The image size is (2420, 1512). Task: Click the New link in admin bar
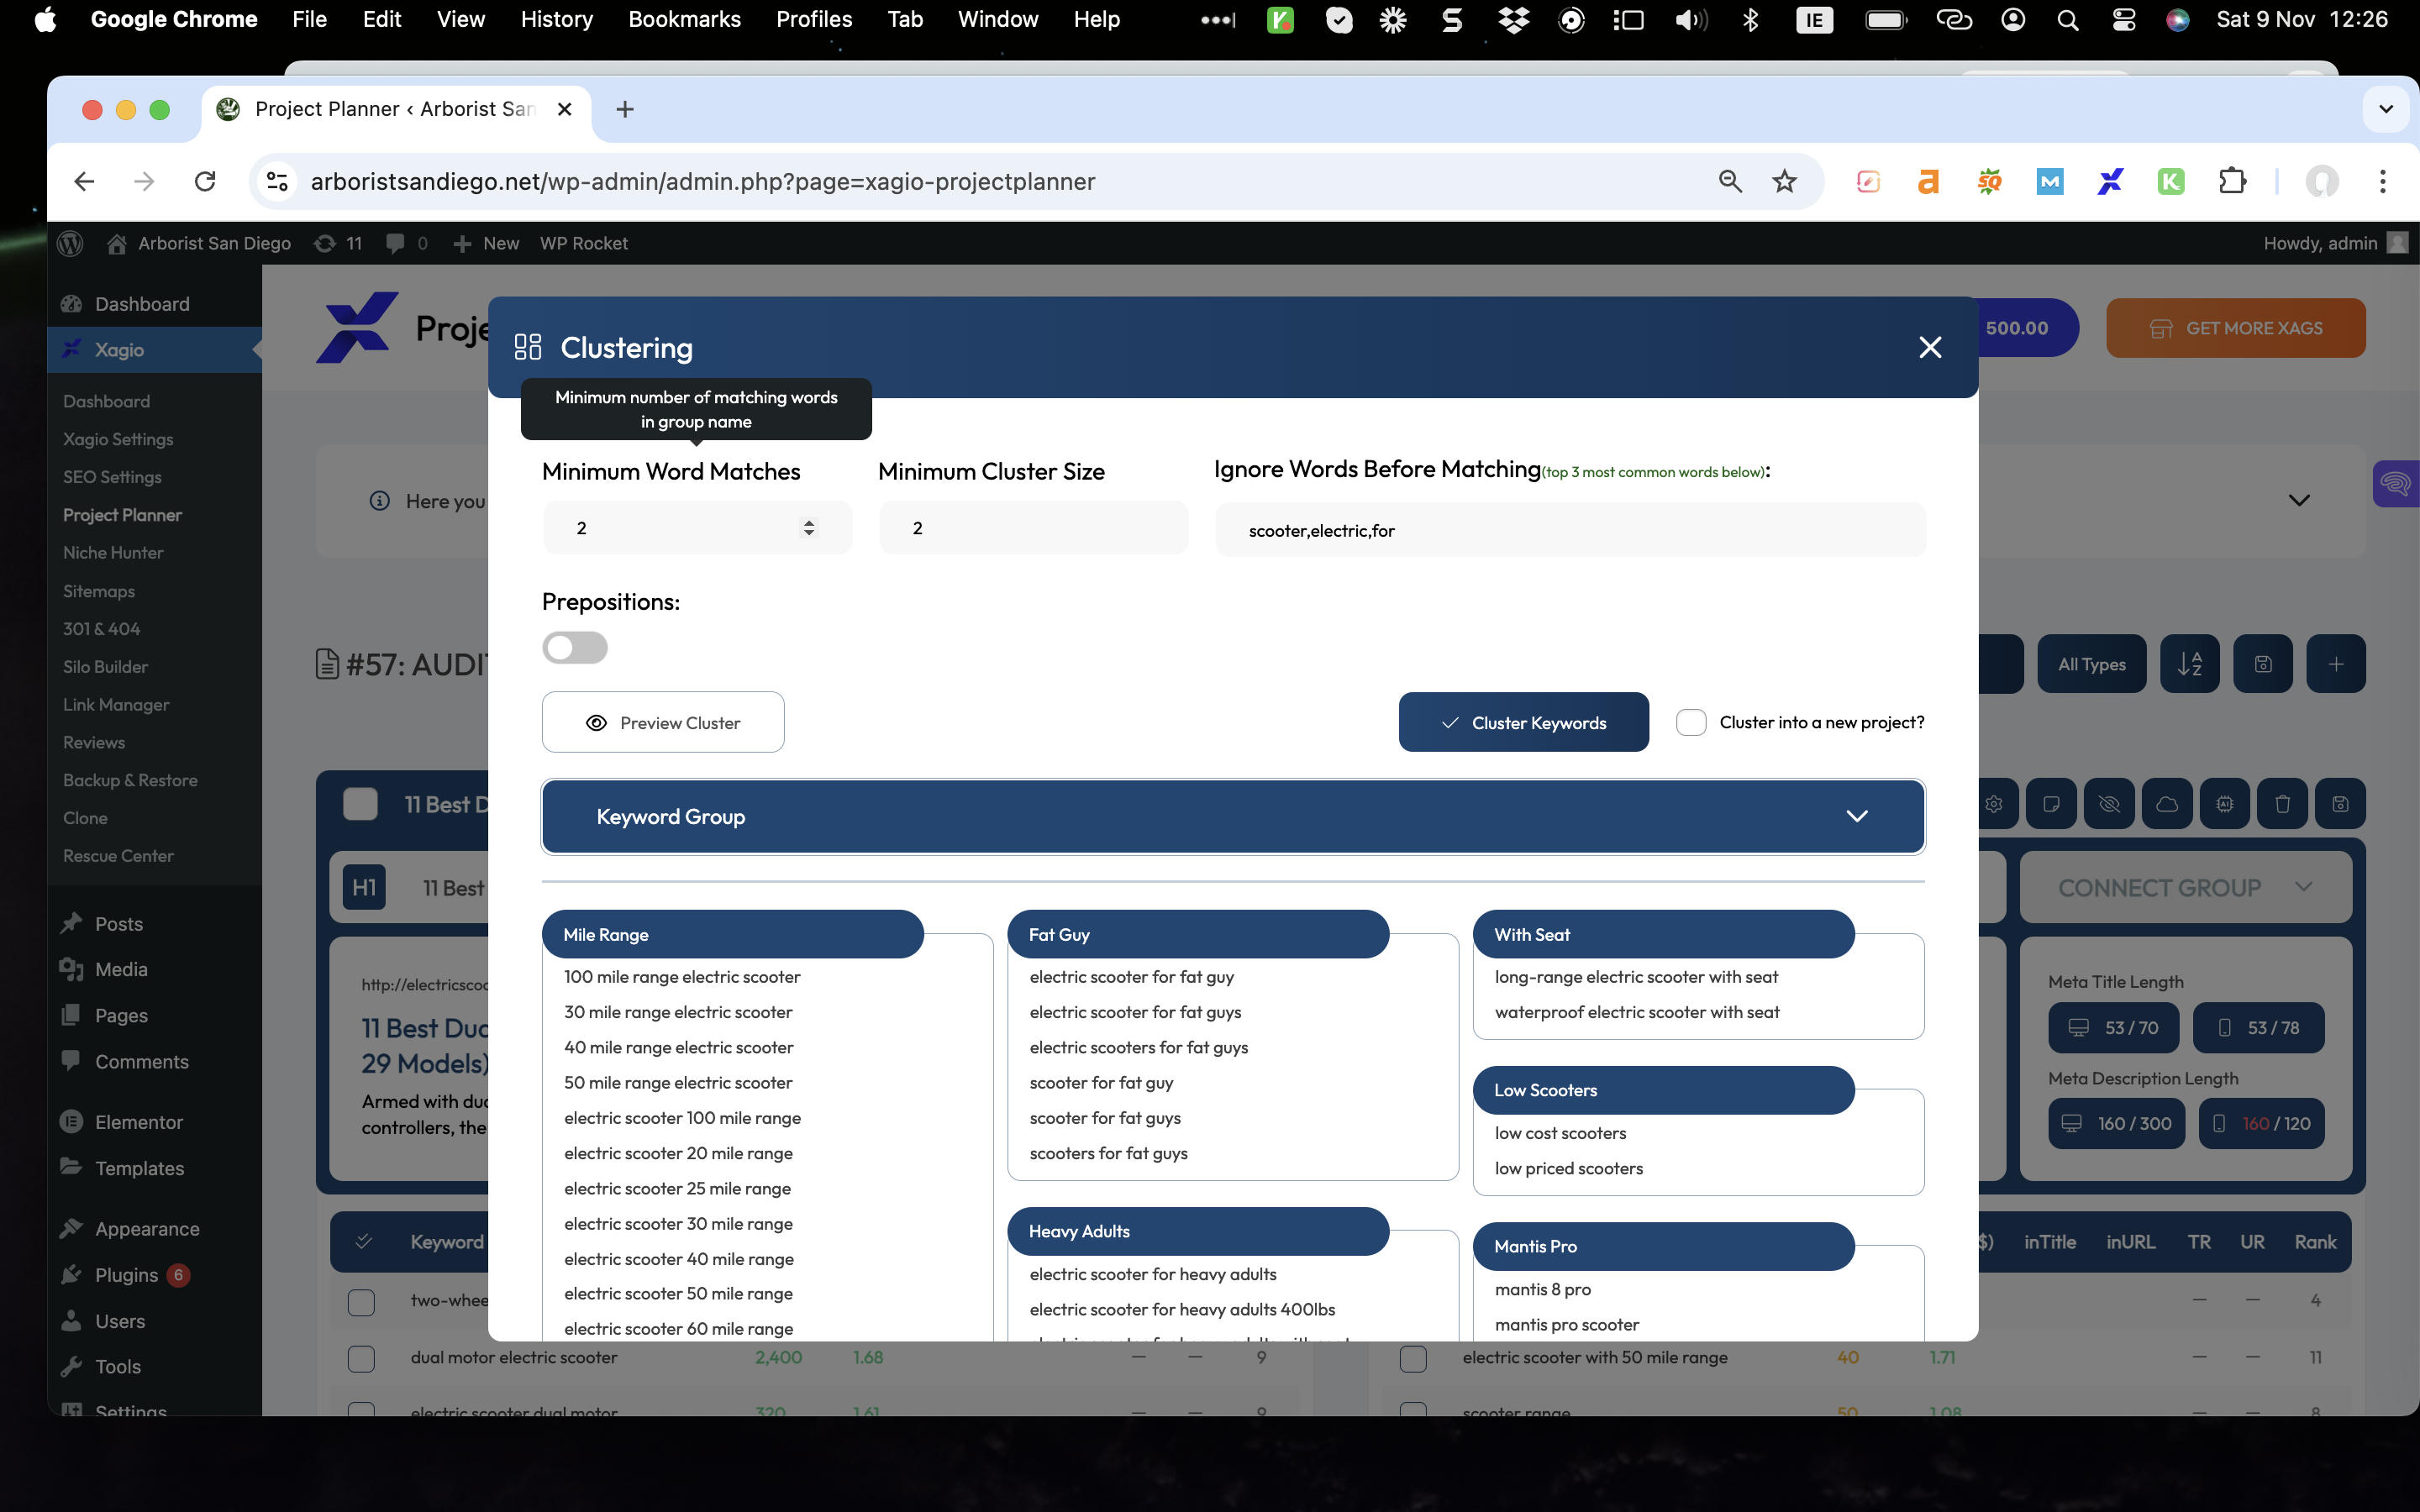click(x=486, y=243)
